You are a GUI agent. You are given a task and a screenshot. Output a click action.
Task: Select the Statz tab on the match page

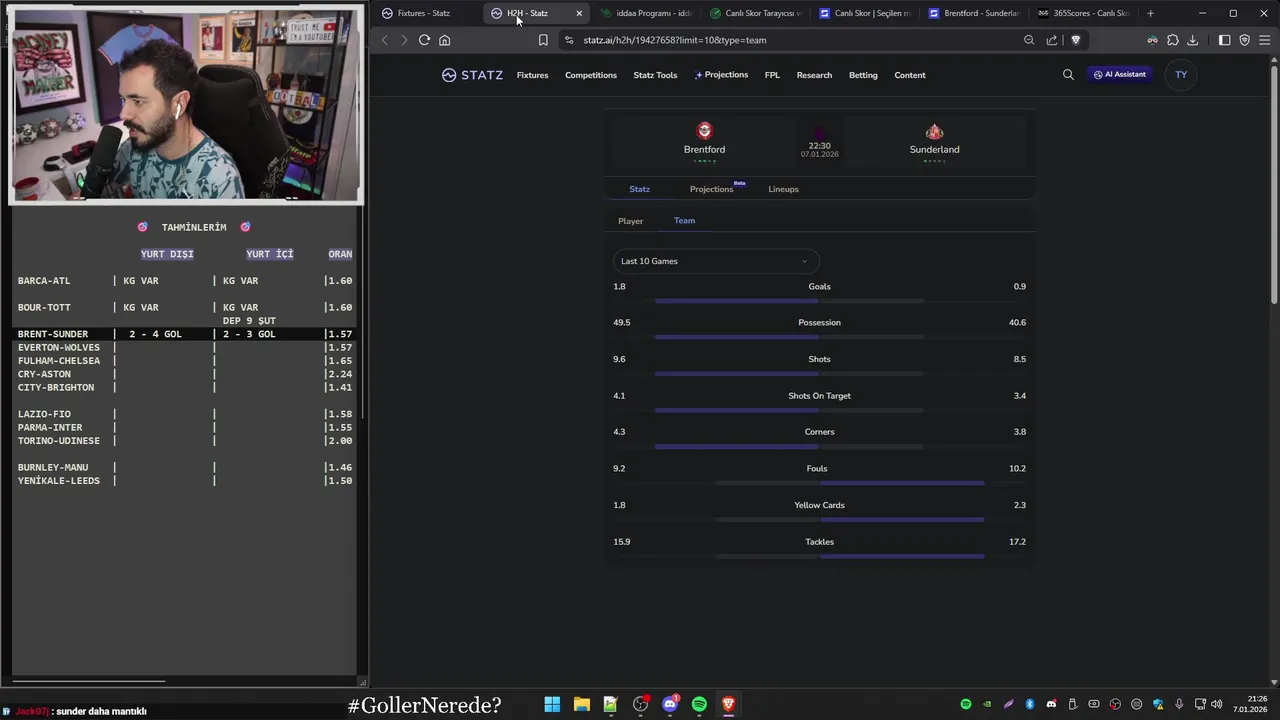pos(639,189)
